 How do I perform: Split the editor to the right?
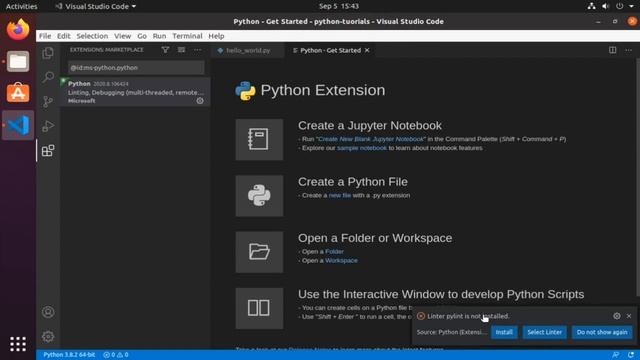click(x=613, y=50)
